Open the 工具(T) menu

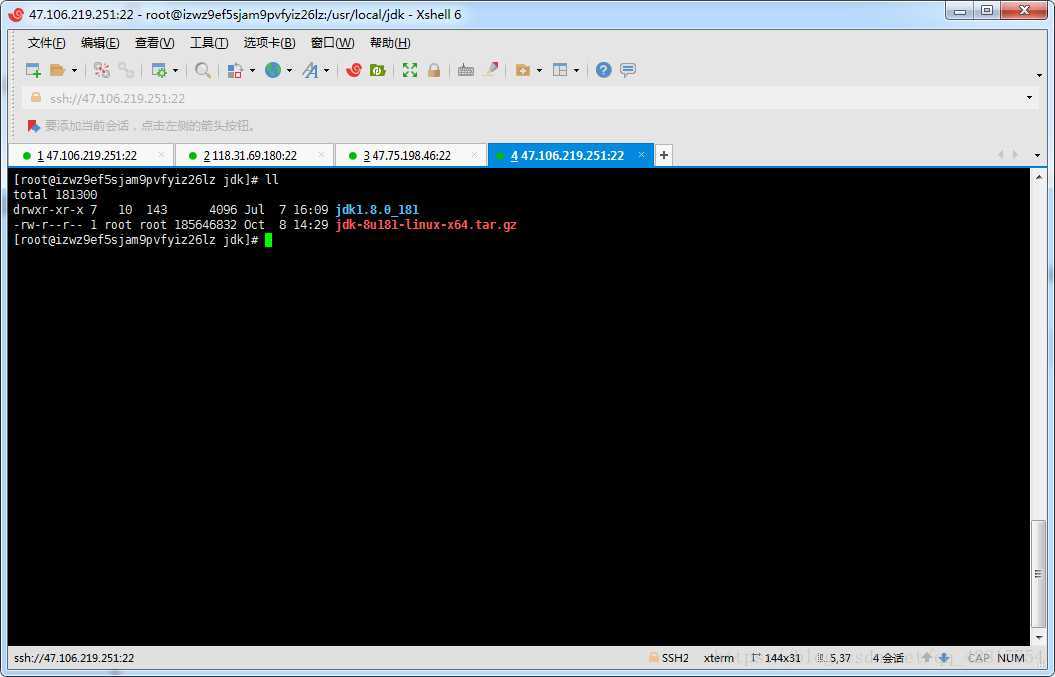click(x=208, y=43)
